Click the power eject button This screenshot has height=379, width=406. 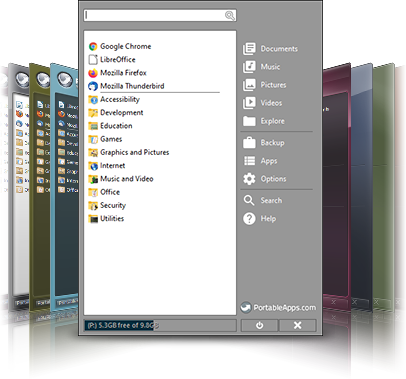point(259,325)
